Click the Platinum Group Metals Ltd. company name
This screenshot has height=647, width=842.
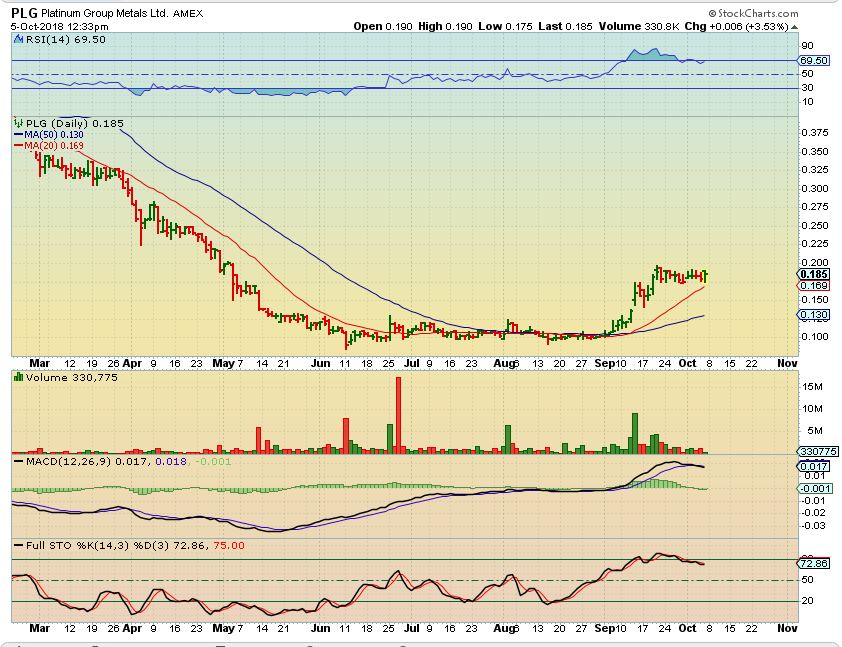(105, 13)
